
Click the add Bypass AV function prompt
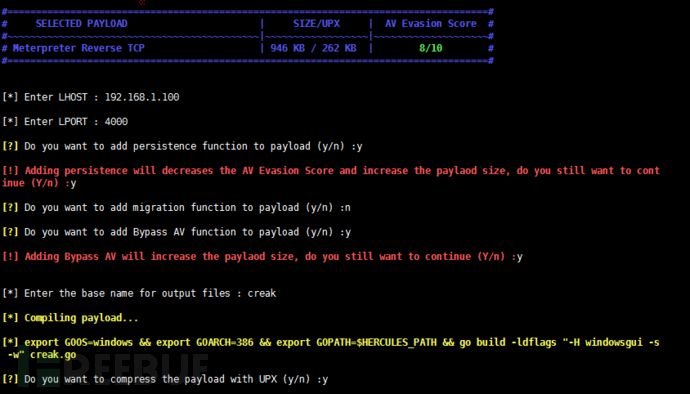point(176,232)
